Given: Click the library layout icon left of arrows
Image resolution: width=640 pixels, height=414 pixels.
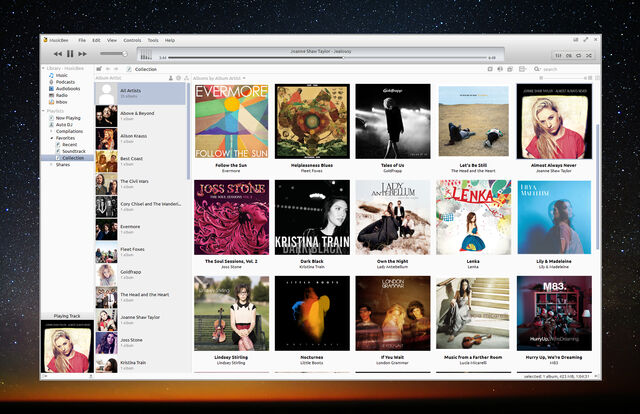Looking at the screenshot, I should (99, 69).
